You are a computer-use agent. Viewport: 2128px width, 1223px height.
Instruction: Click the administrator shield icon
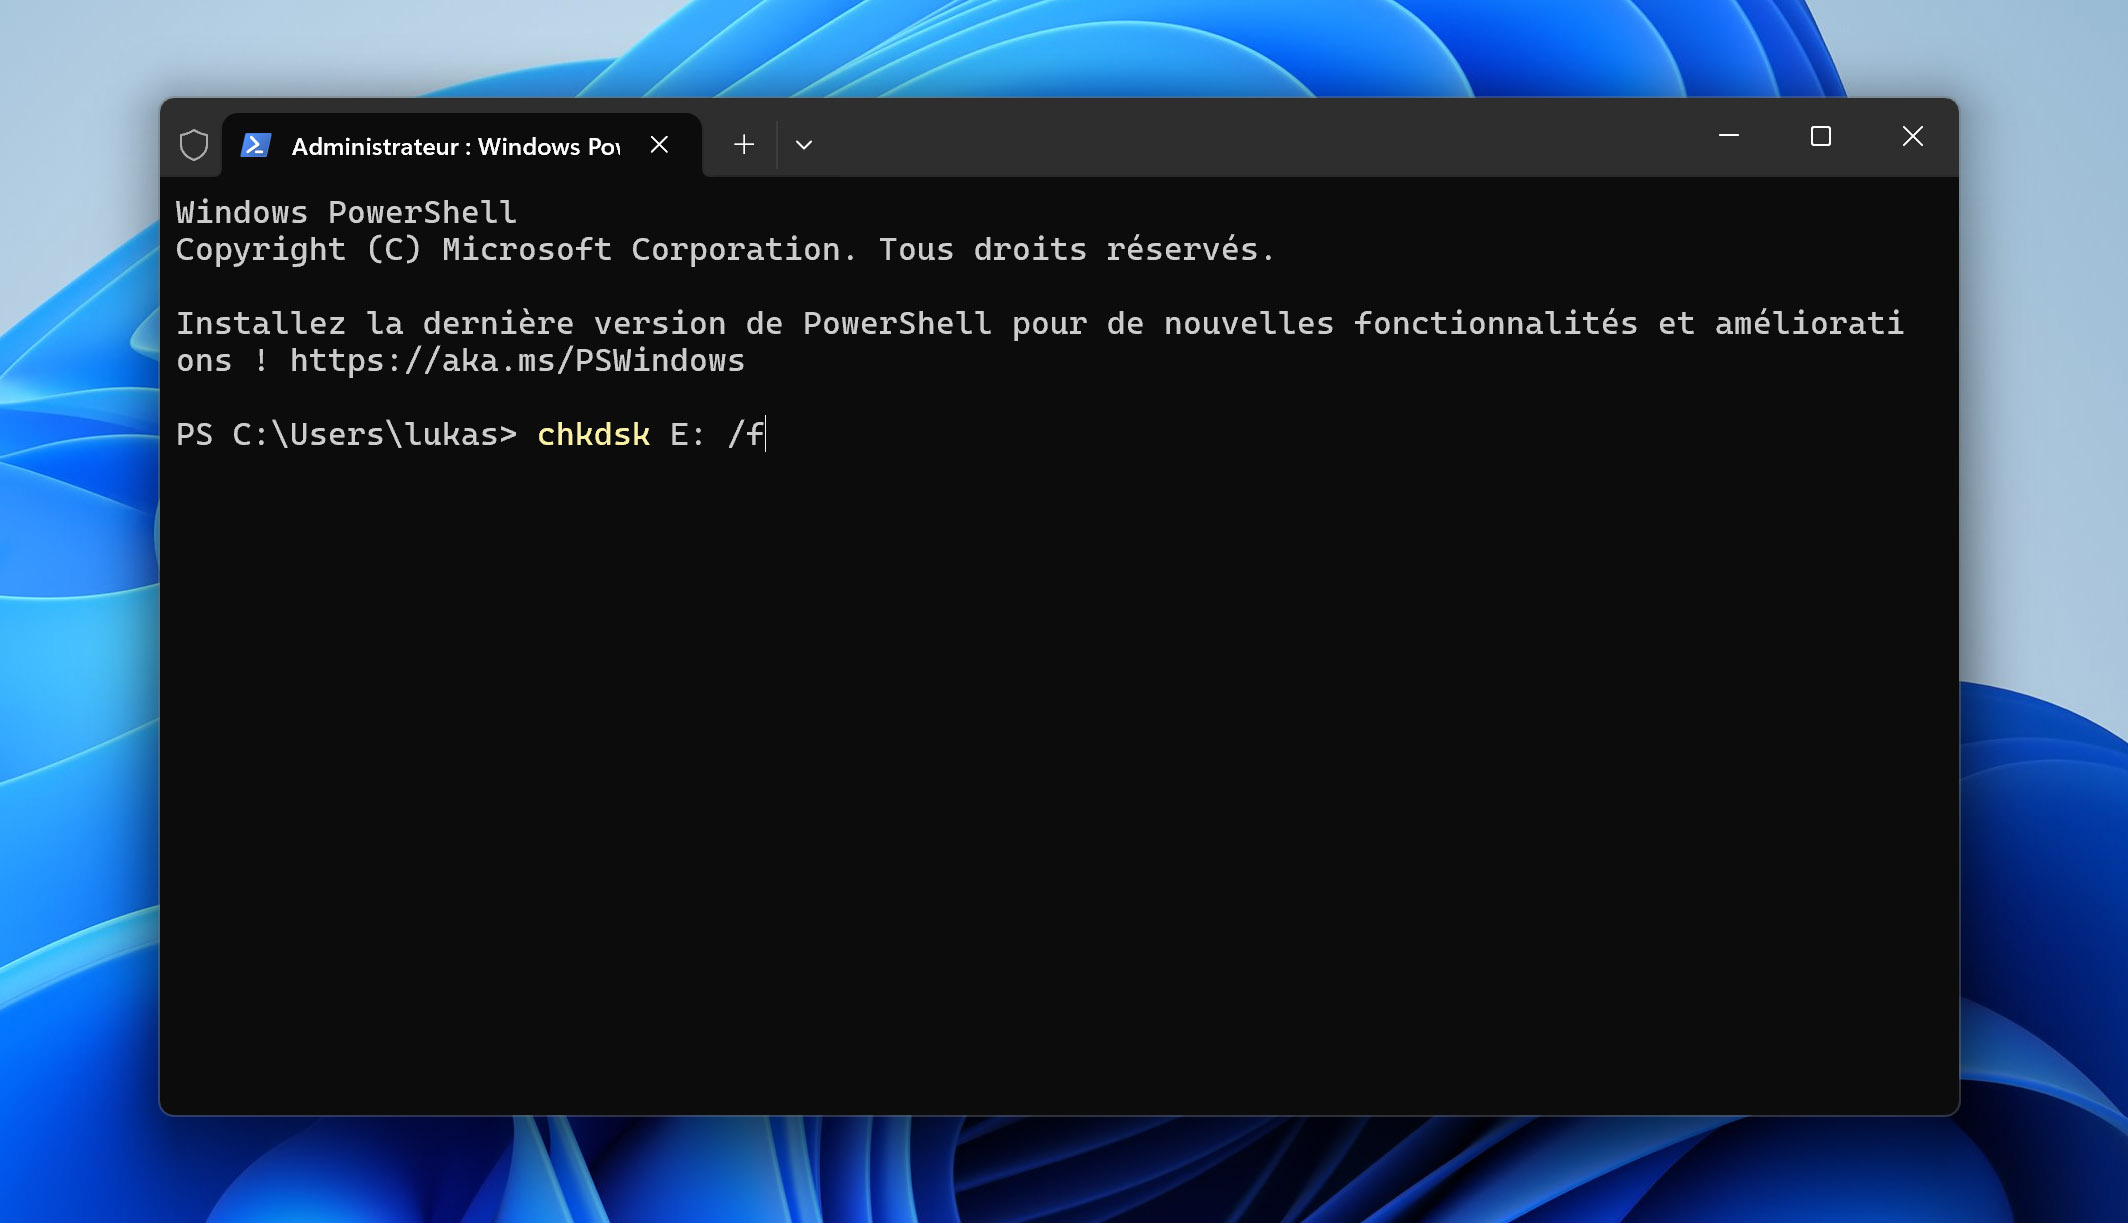click(x=194, y=145)
